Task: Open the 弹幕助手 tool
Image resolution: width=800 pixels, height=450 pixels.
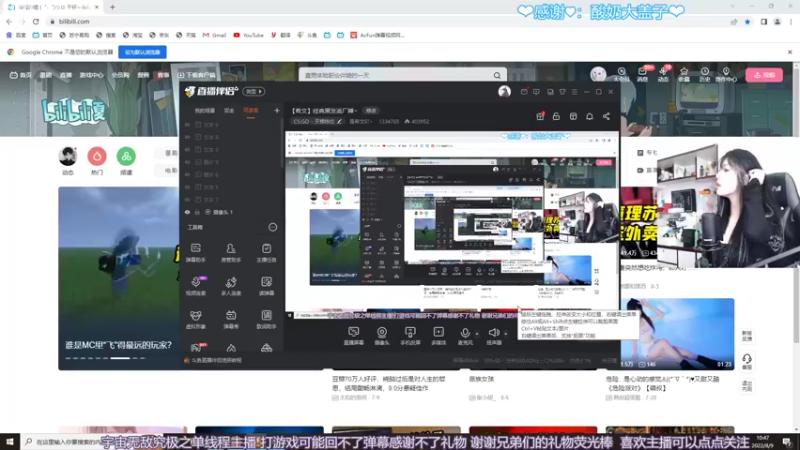Action: 195,253
